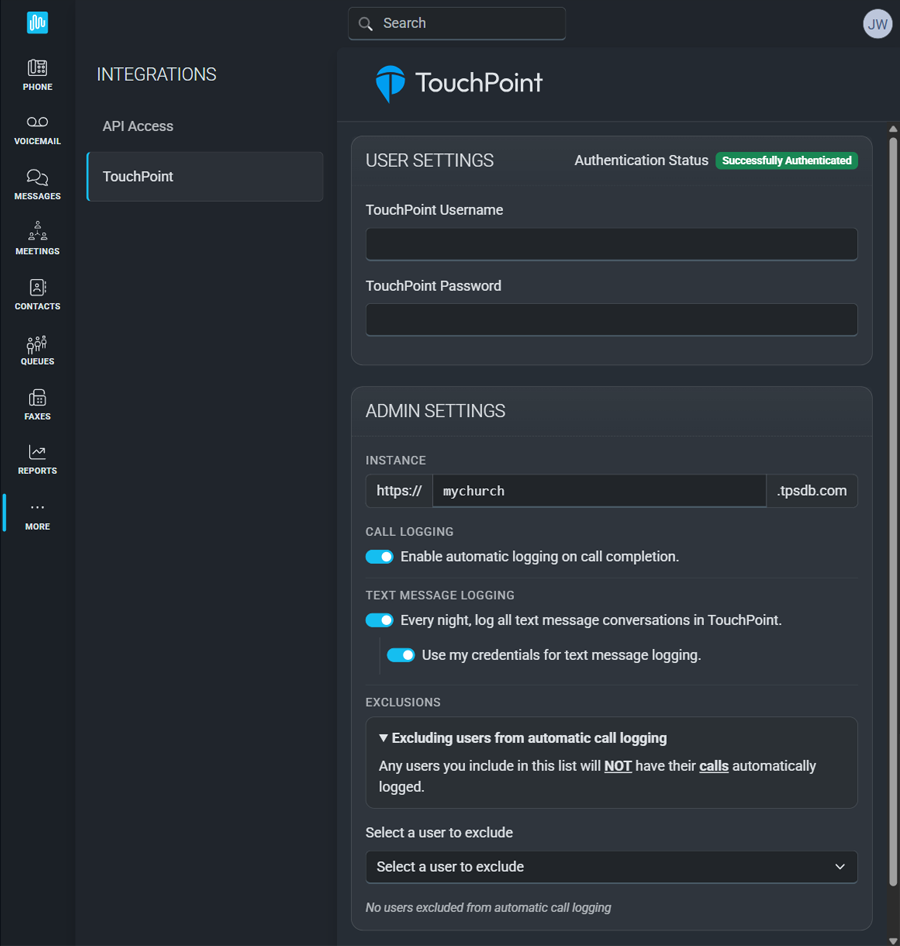The width and height of the screenshot is (900, 946).
Task: Click the Authentication Status label
Action: pos(641,160)
